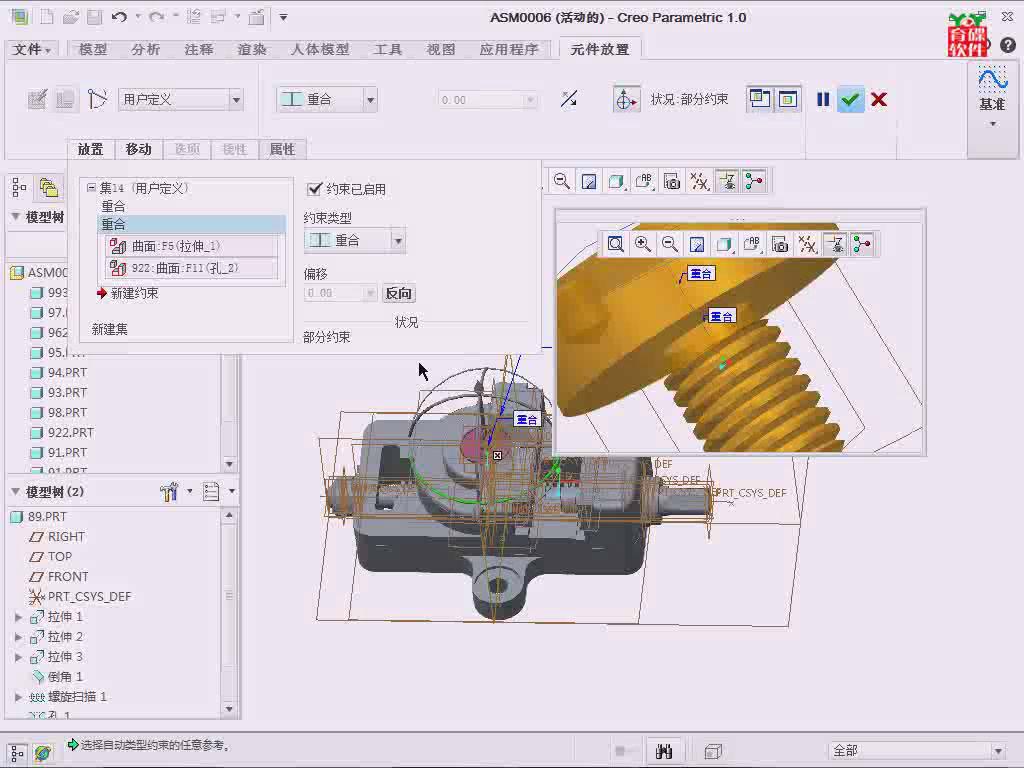The image size is (1024, 768).
Task: Expand the 拉伸 1 feature node
Action: coord(18,616)
